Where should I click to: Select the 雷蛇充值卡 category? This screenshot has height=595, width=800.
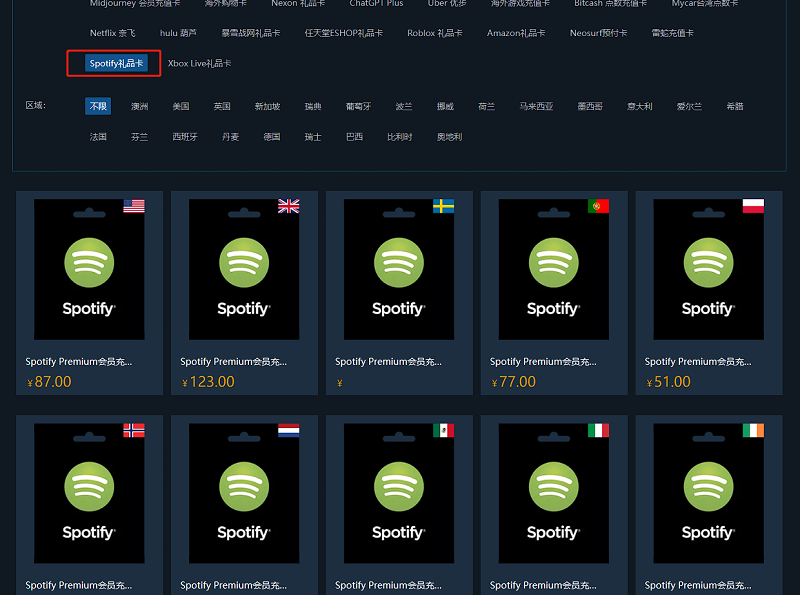[x=672, y=33]
